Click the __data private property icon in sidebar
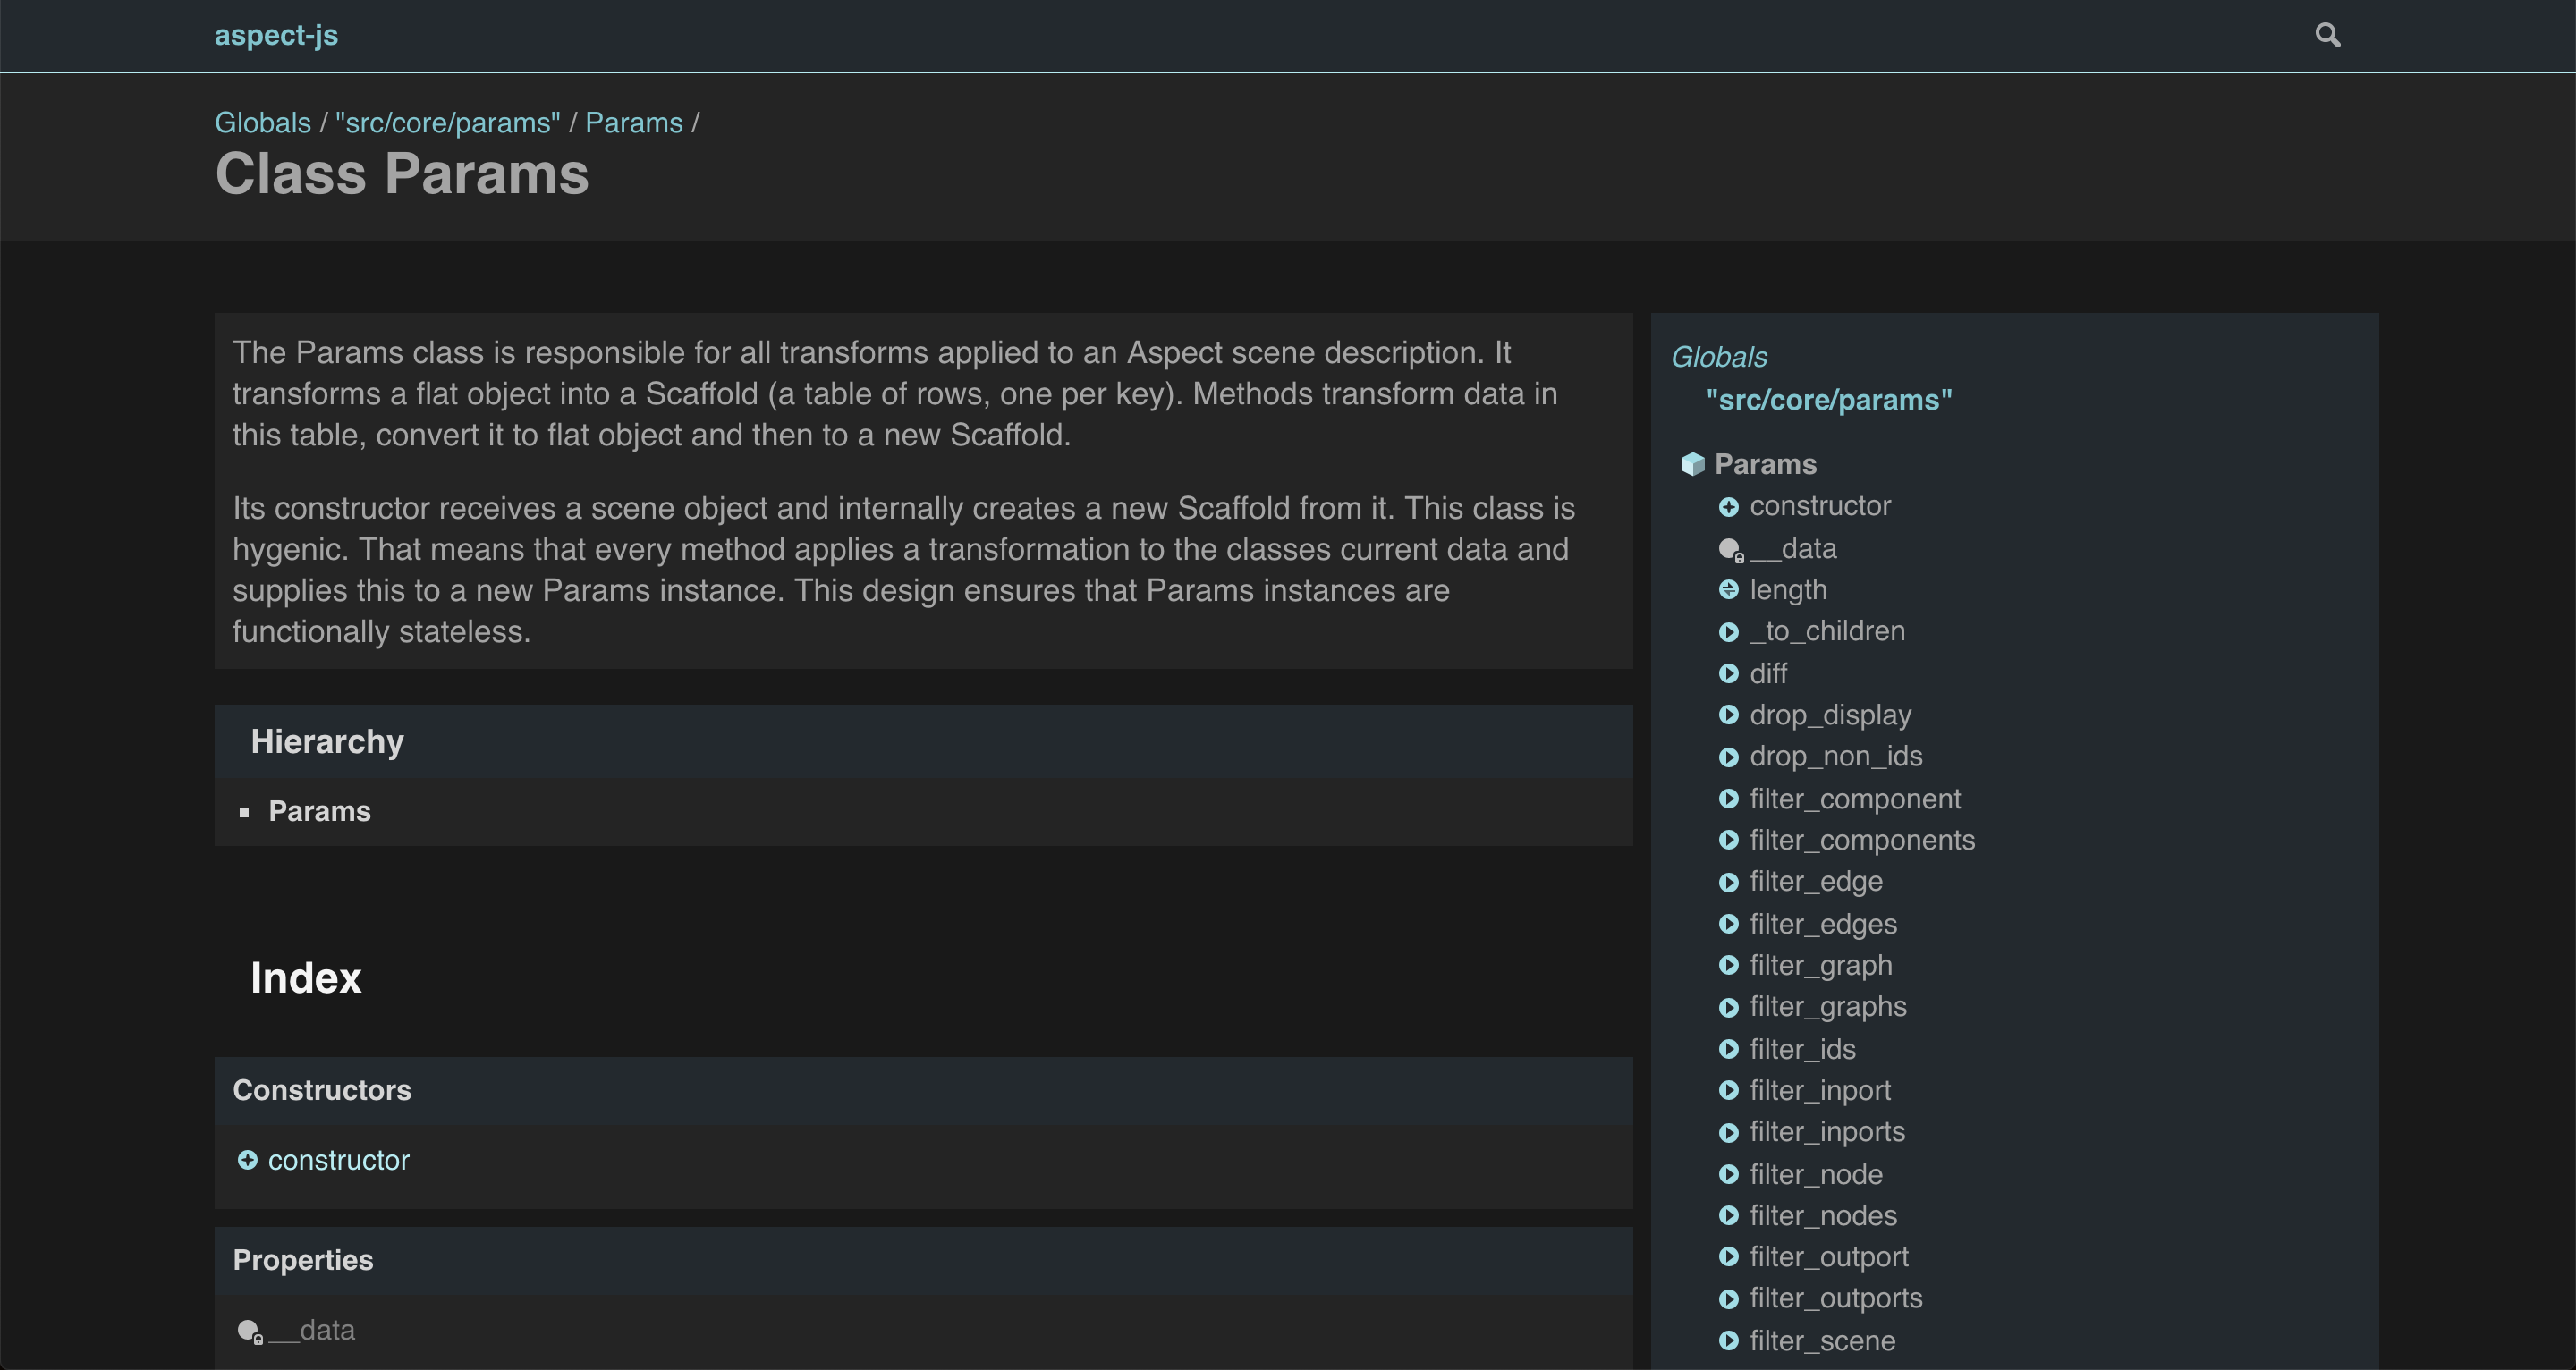Image resolution: width=2576 pixels, height=1370 pixels. point(1730,549)
